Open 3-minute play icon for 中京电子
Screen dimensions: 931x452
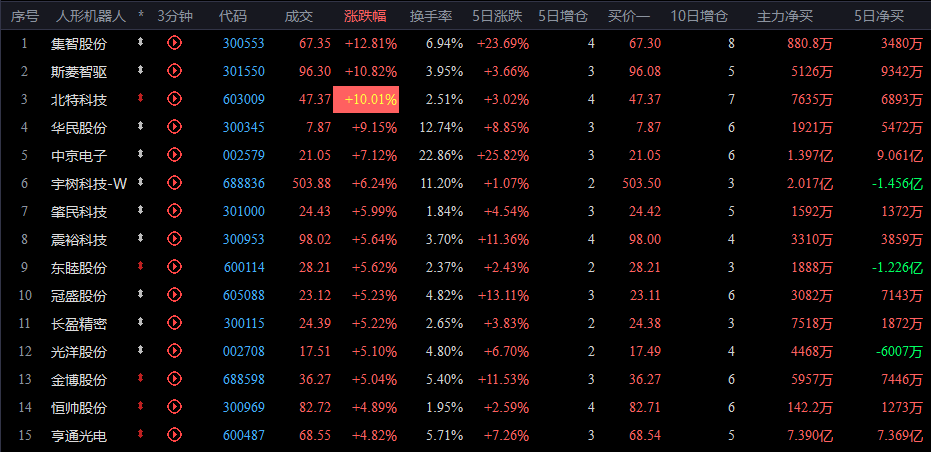click(174, 155)
